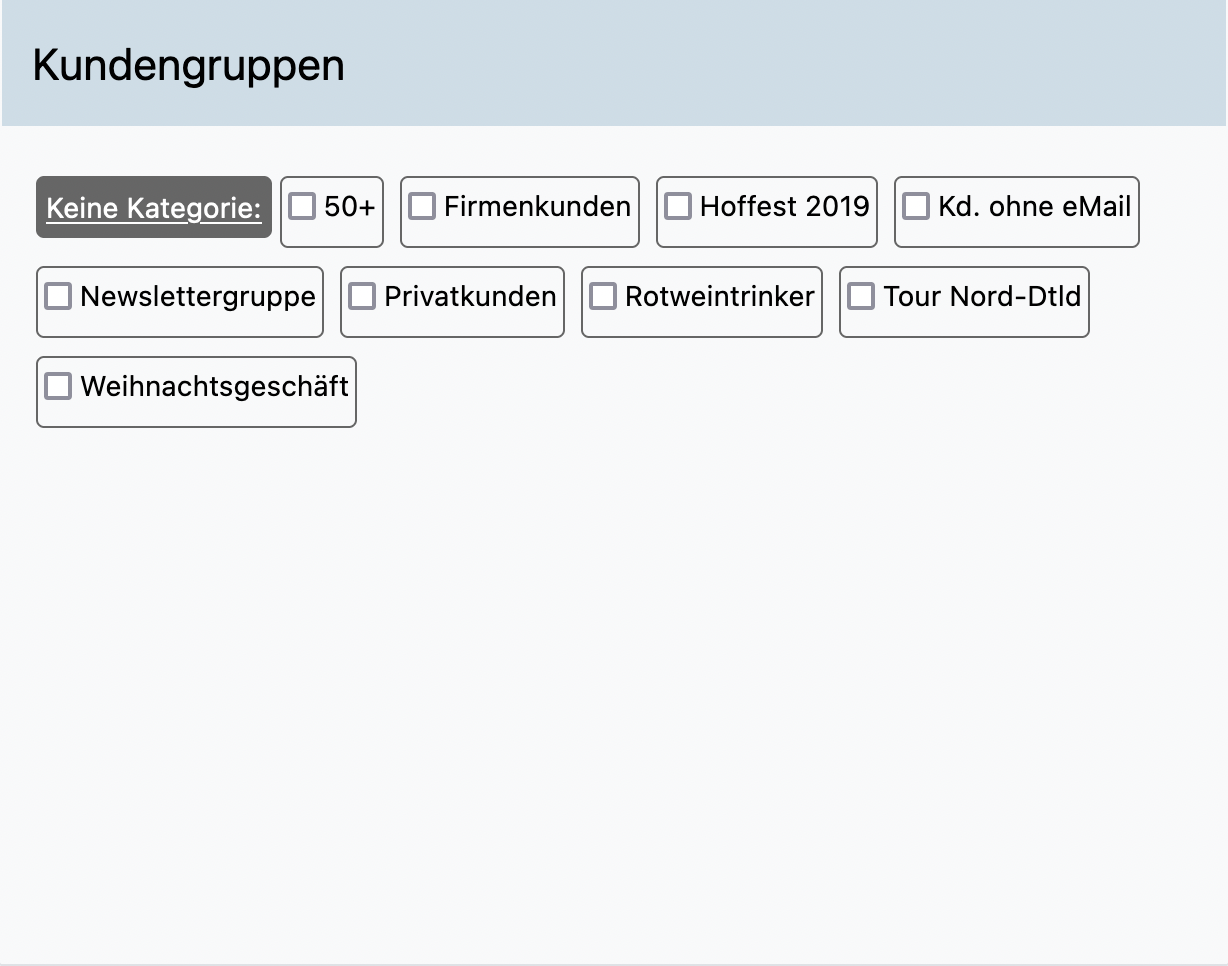Click the Weihnachtsgeschäft label text
This screenshot has height=966, width=1228.
pyautogui.click(x=214, y=387)
